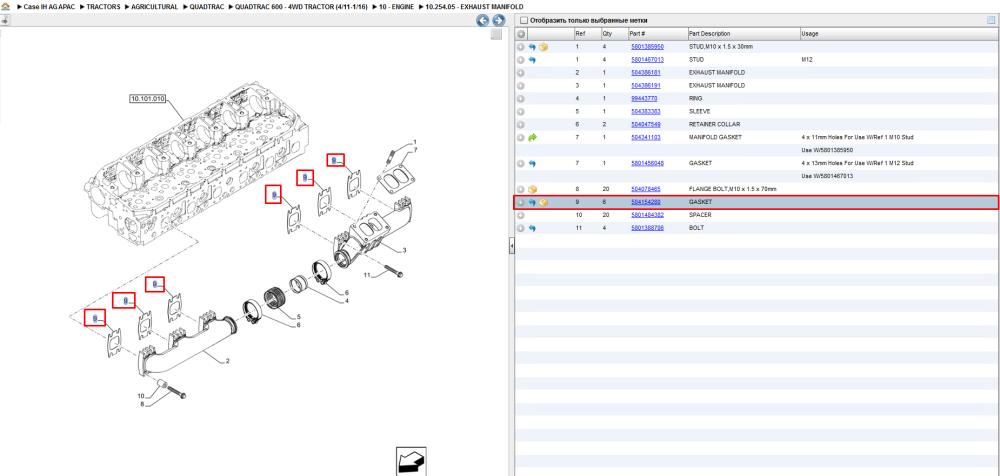This screenshot has height=476, width=1000.
Task: Open part number 504386181 link
Action: click(x=645, y=73)
